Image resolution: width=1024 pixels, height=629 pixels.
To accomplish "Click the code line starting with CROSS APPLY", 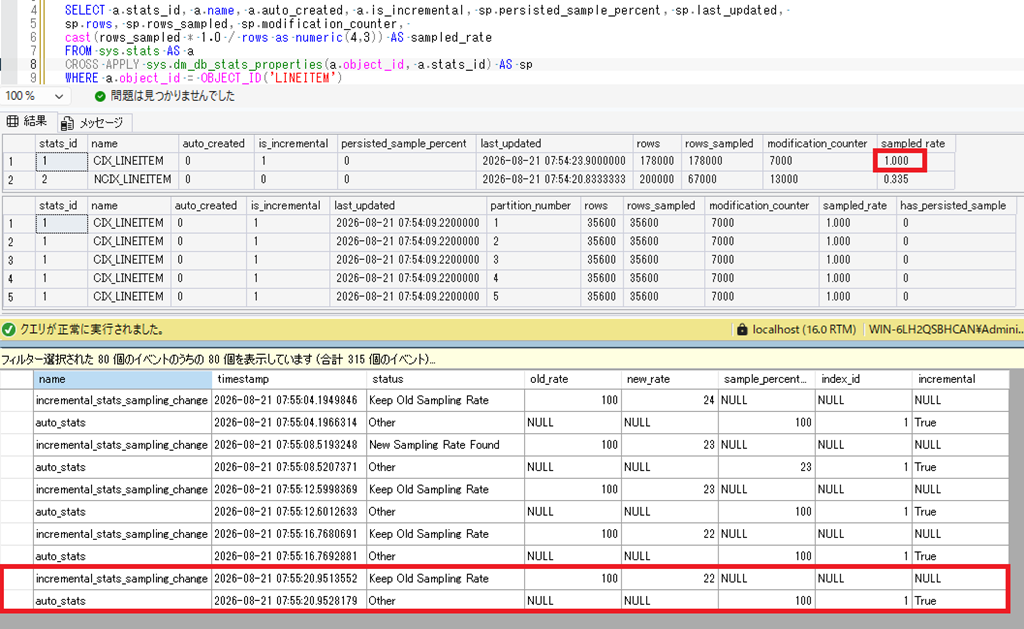I will [298, 65].
